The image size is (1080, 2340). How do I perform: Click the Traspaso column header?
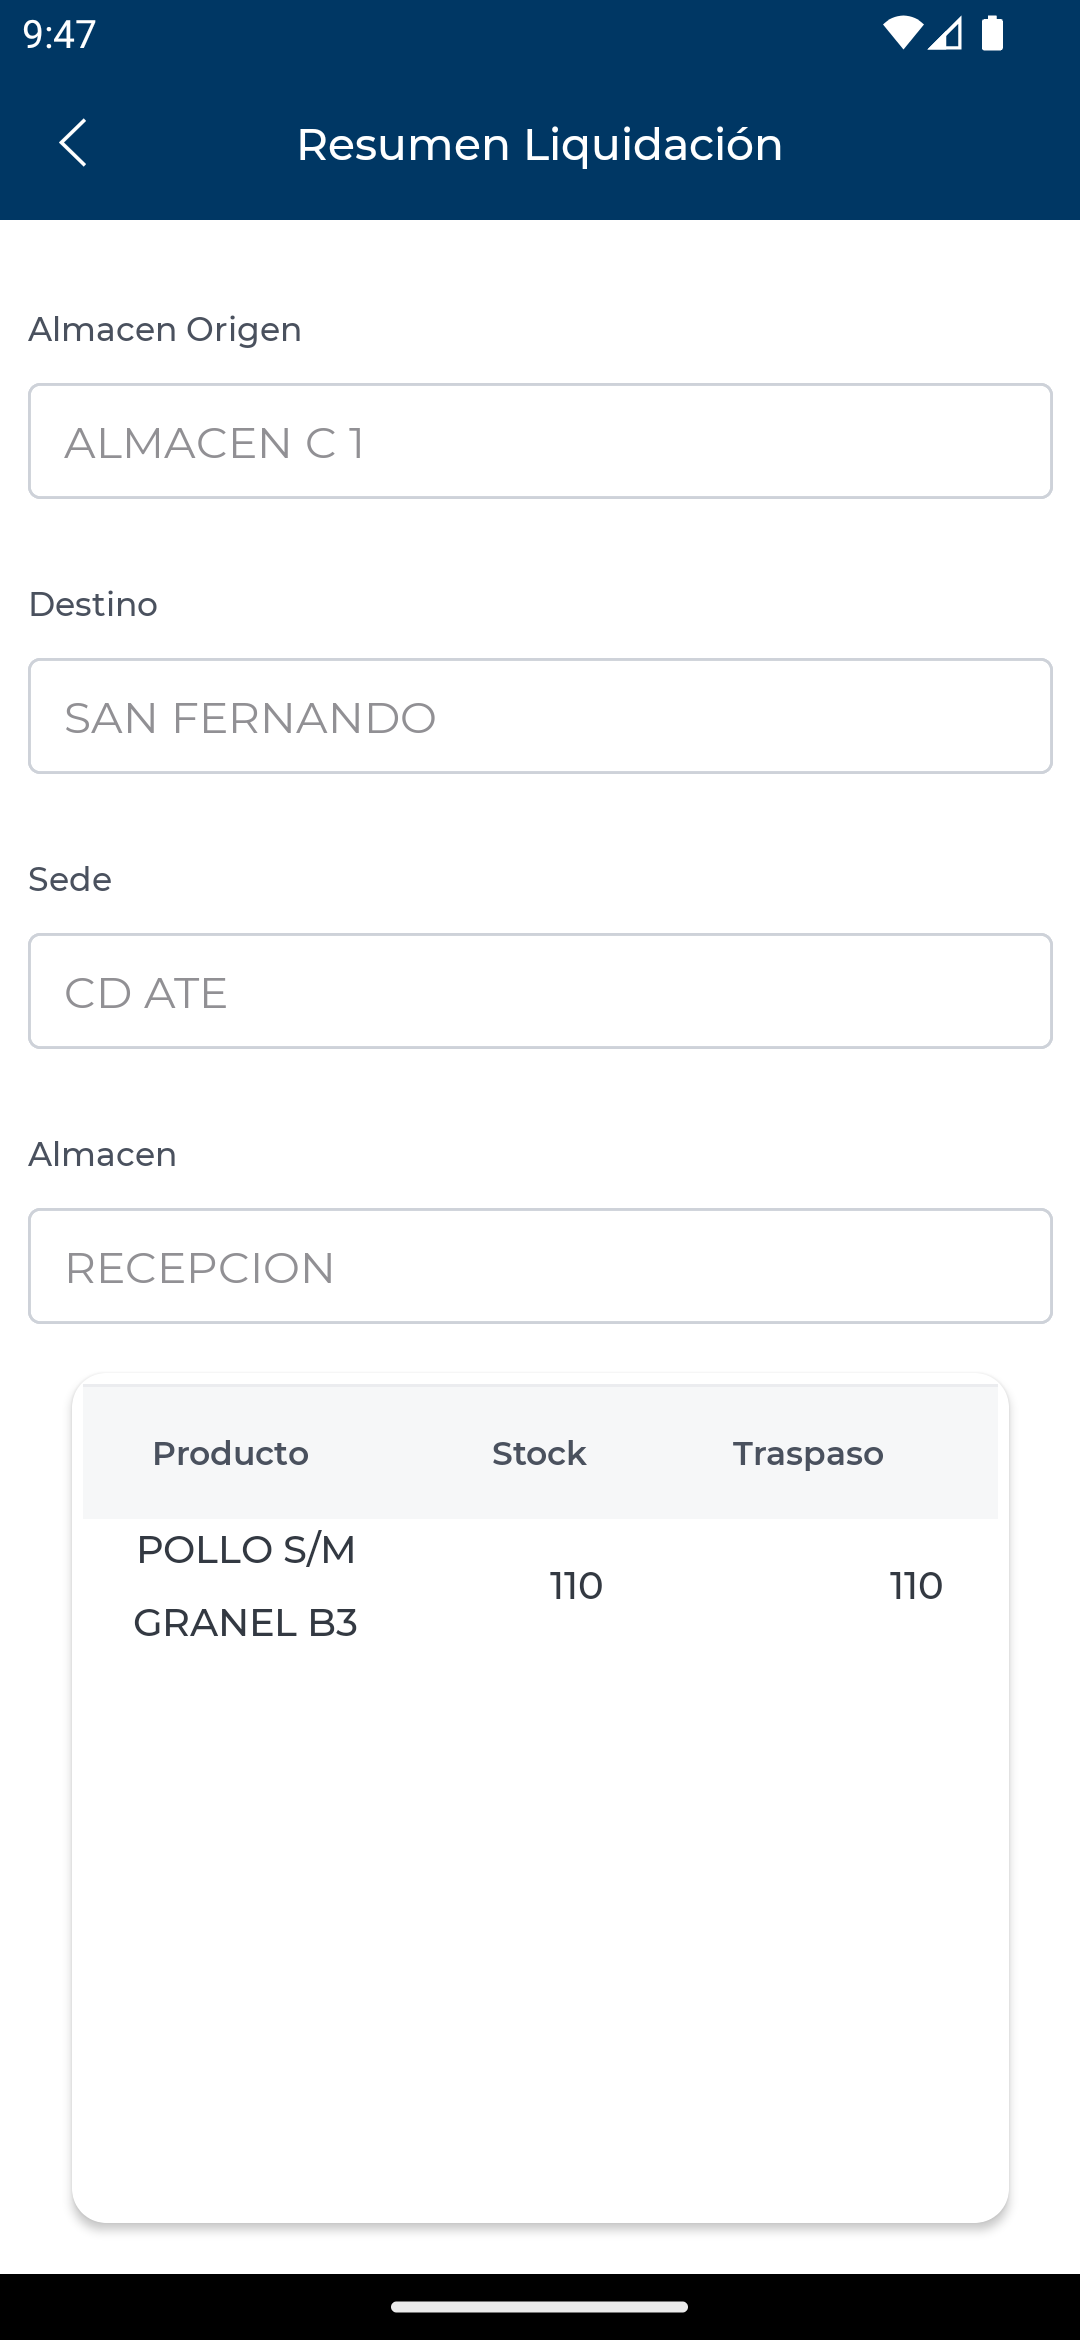(808, 1453)
